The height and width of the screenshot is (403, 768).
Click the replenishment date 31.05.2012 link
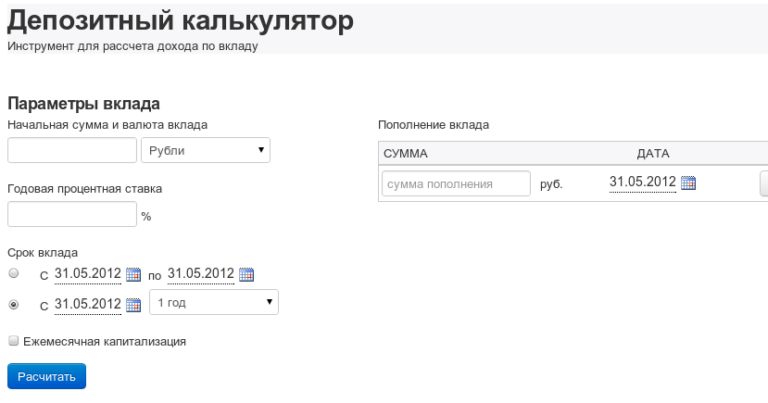click(x=642, y=183)
